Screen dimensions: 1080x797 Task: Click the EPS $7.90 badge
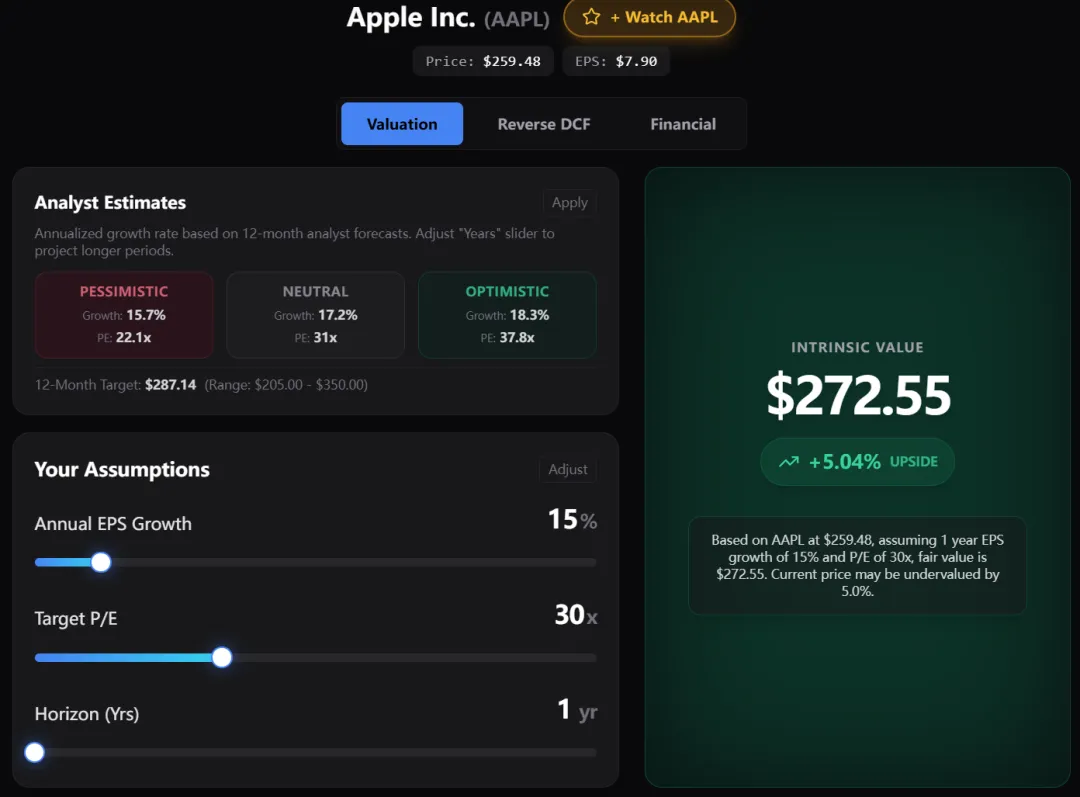pos(616,61)
